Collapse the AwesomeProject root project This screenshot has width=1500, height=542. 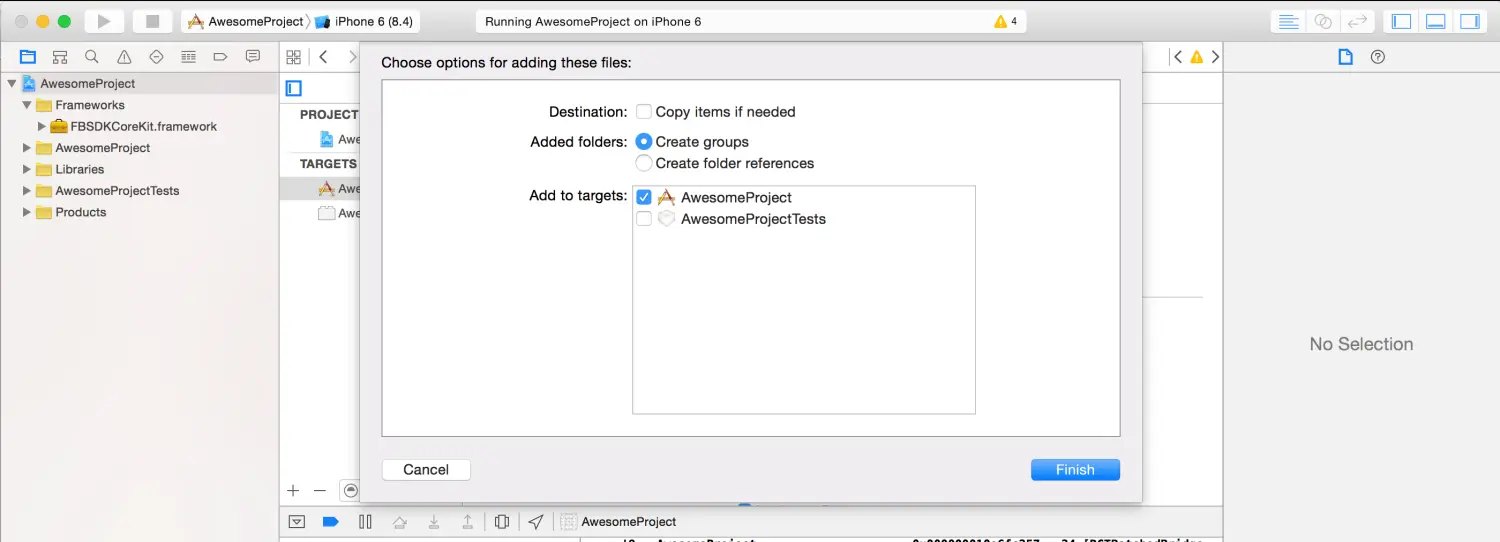[12, 84]
